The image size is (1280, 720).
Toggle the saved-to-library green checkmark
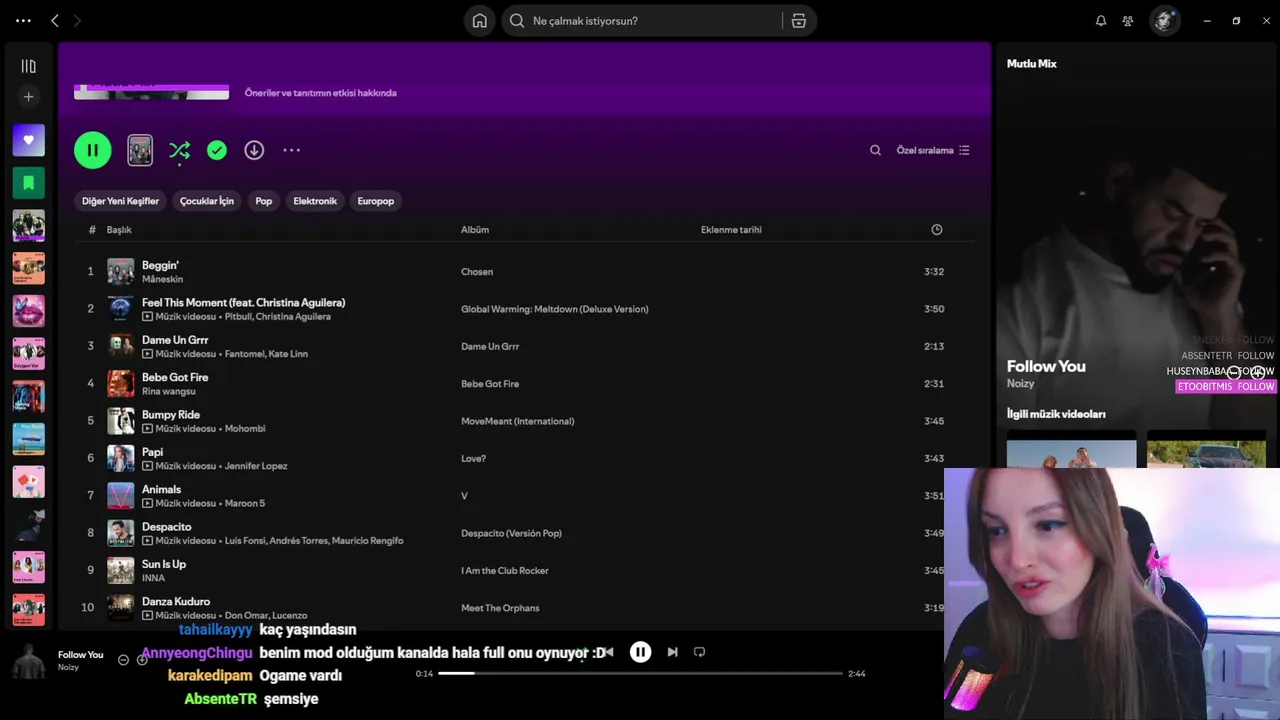pos(217,150)
